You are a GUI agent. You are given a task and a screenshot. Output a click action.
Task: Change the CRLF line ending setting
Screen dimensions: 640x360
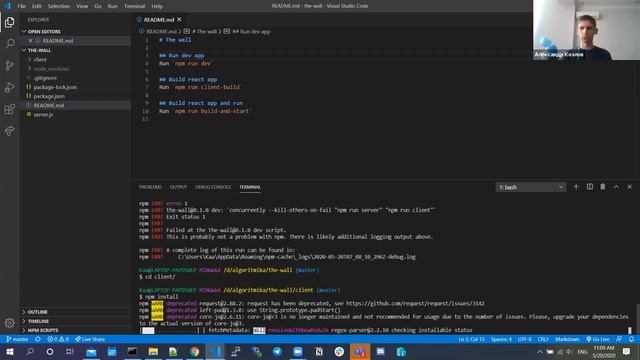[x=543, y=339]
